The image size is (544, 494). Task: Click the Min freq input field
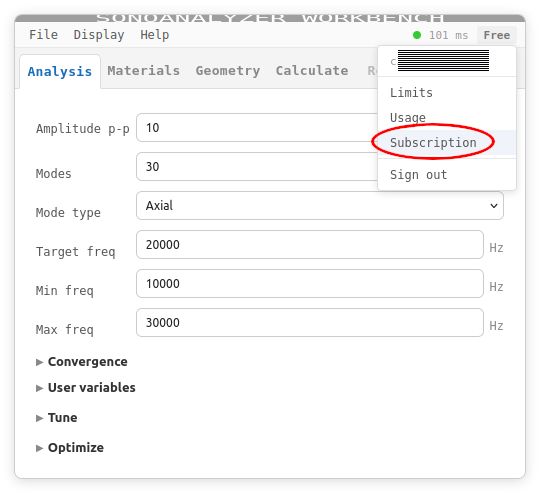point(310,283)
